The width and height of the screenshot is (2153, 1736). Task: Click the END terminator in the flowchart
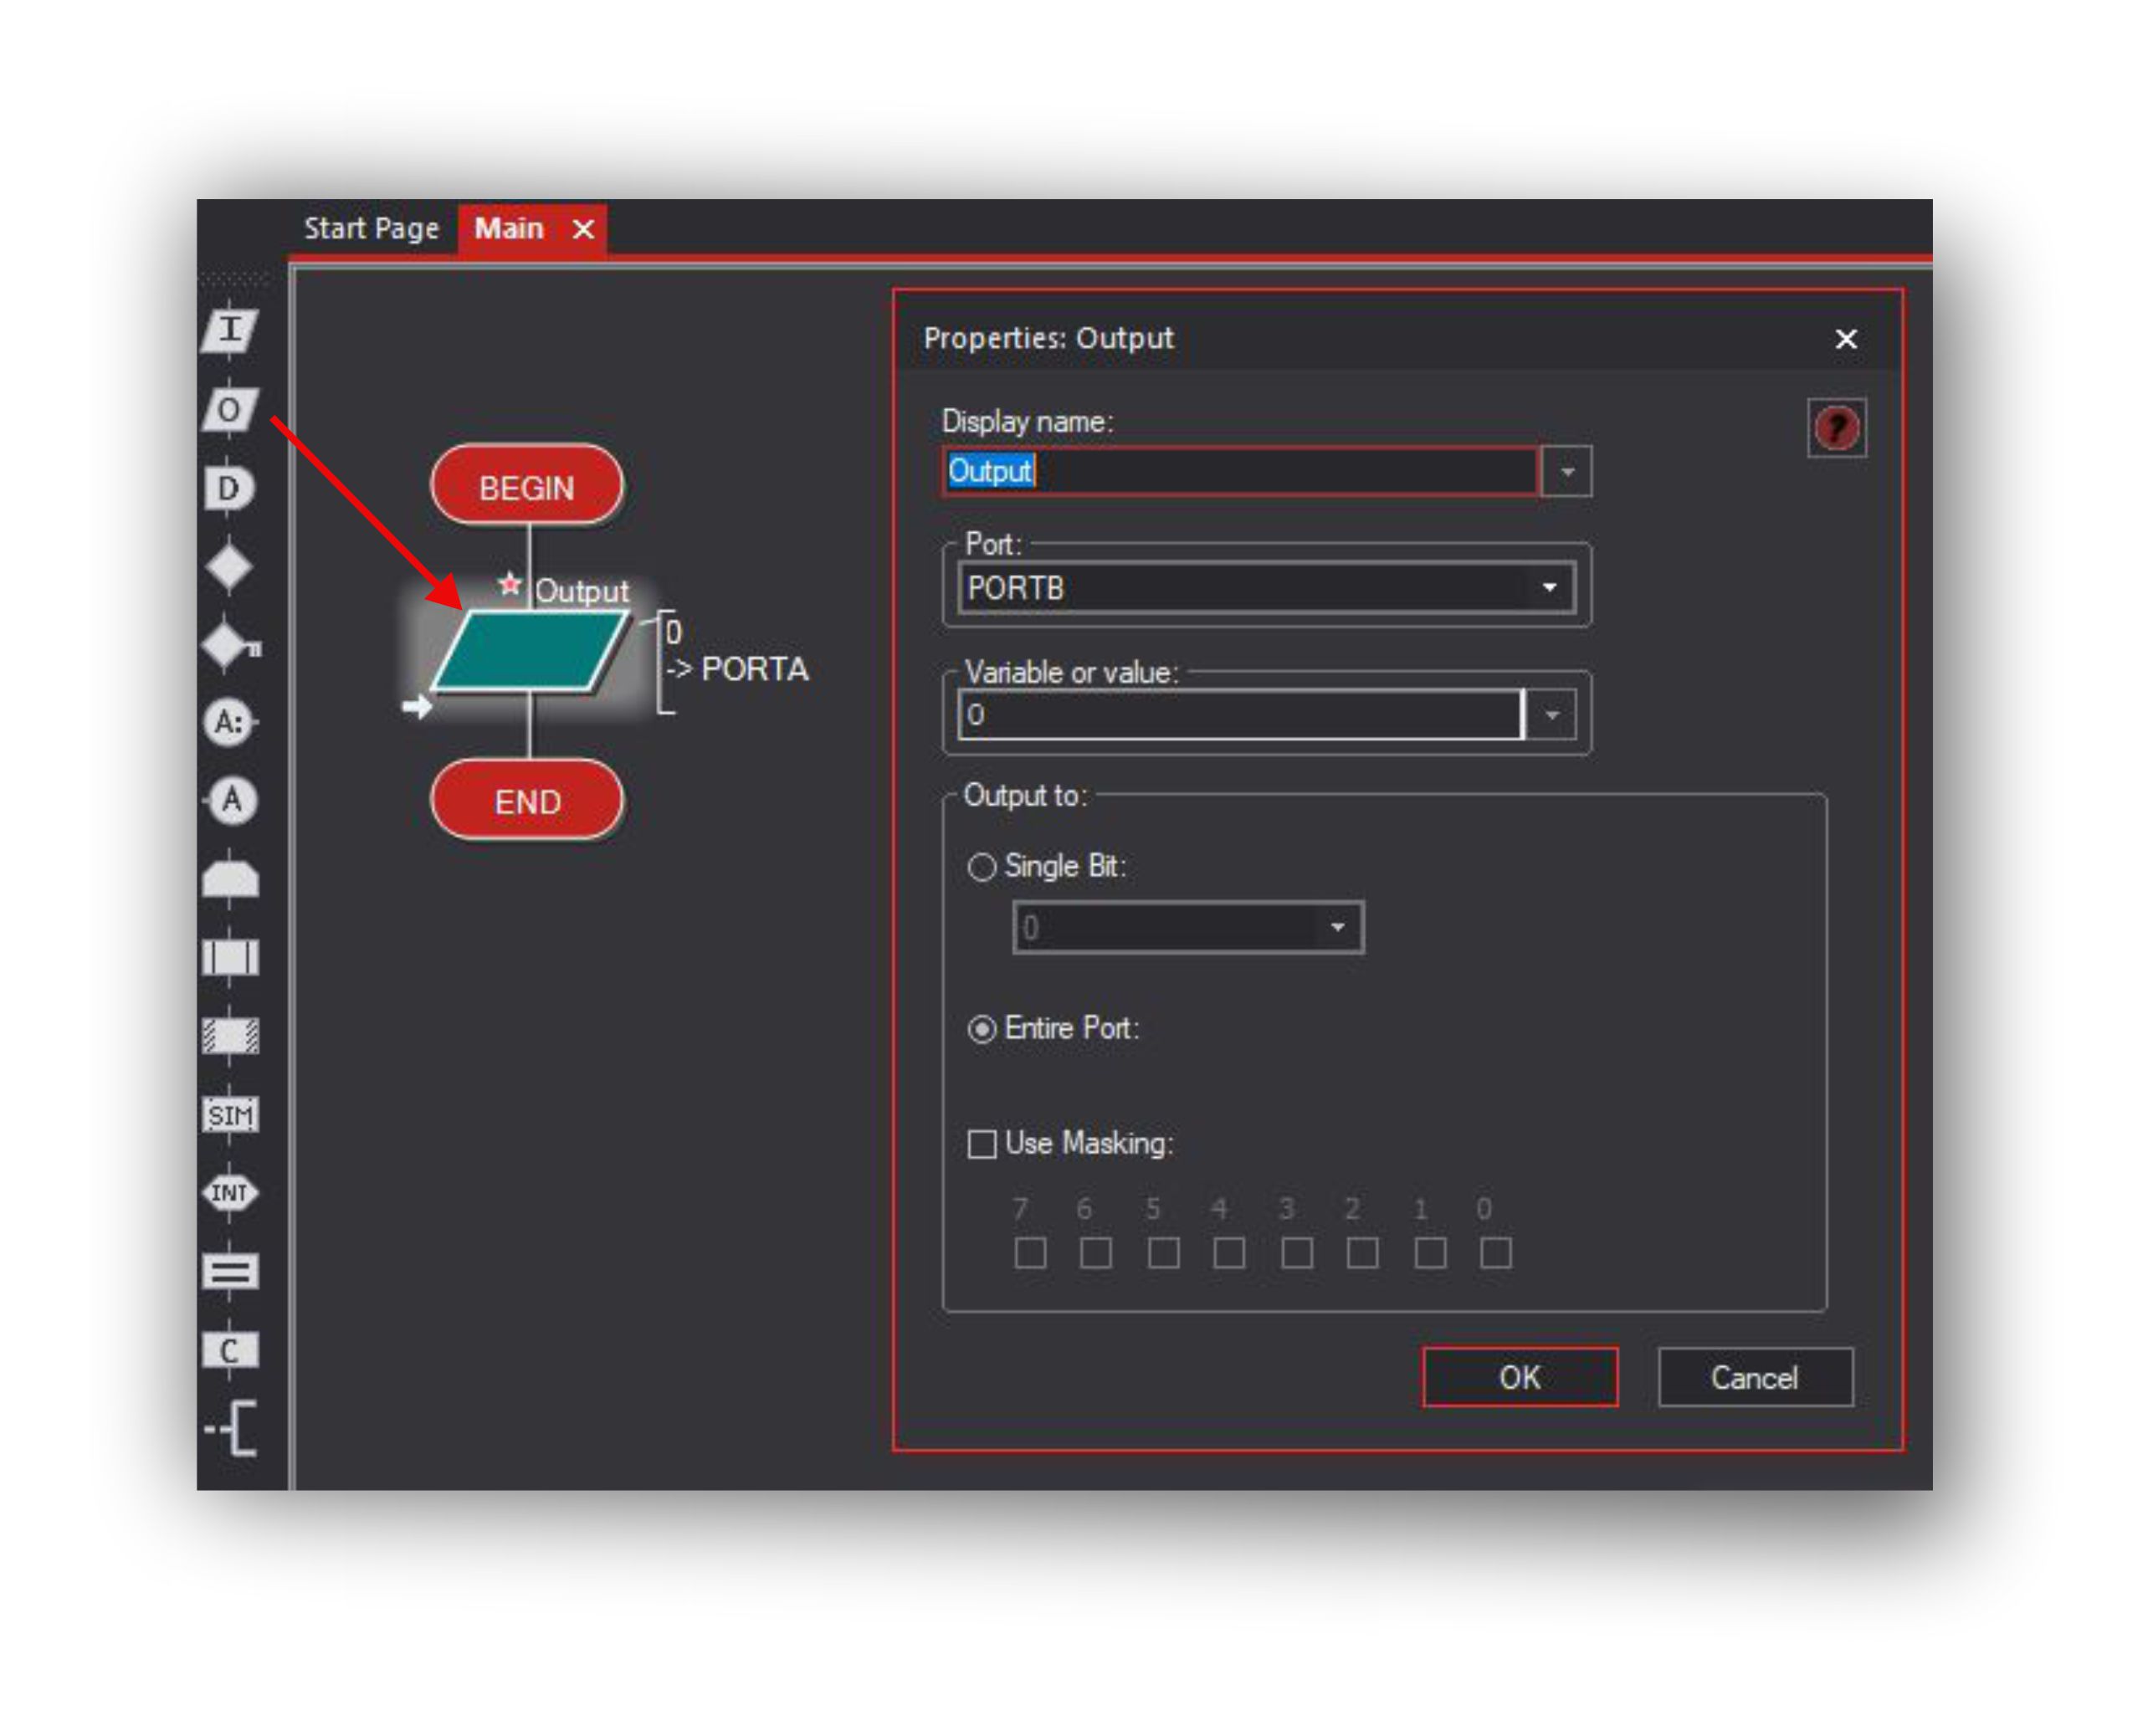pos(527,801)
